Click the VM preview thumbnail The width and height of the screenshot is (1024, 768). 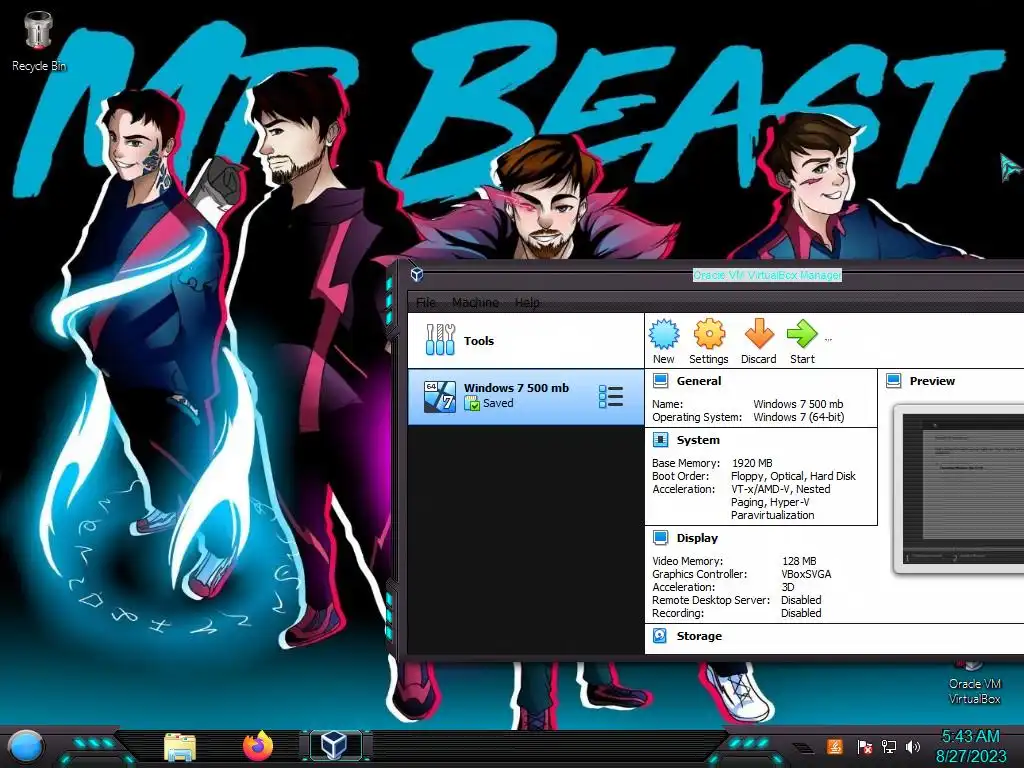click(960, 490)
